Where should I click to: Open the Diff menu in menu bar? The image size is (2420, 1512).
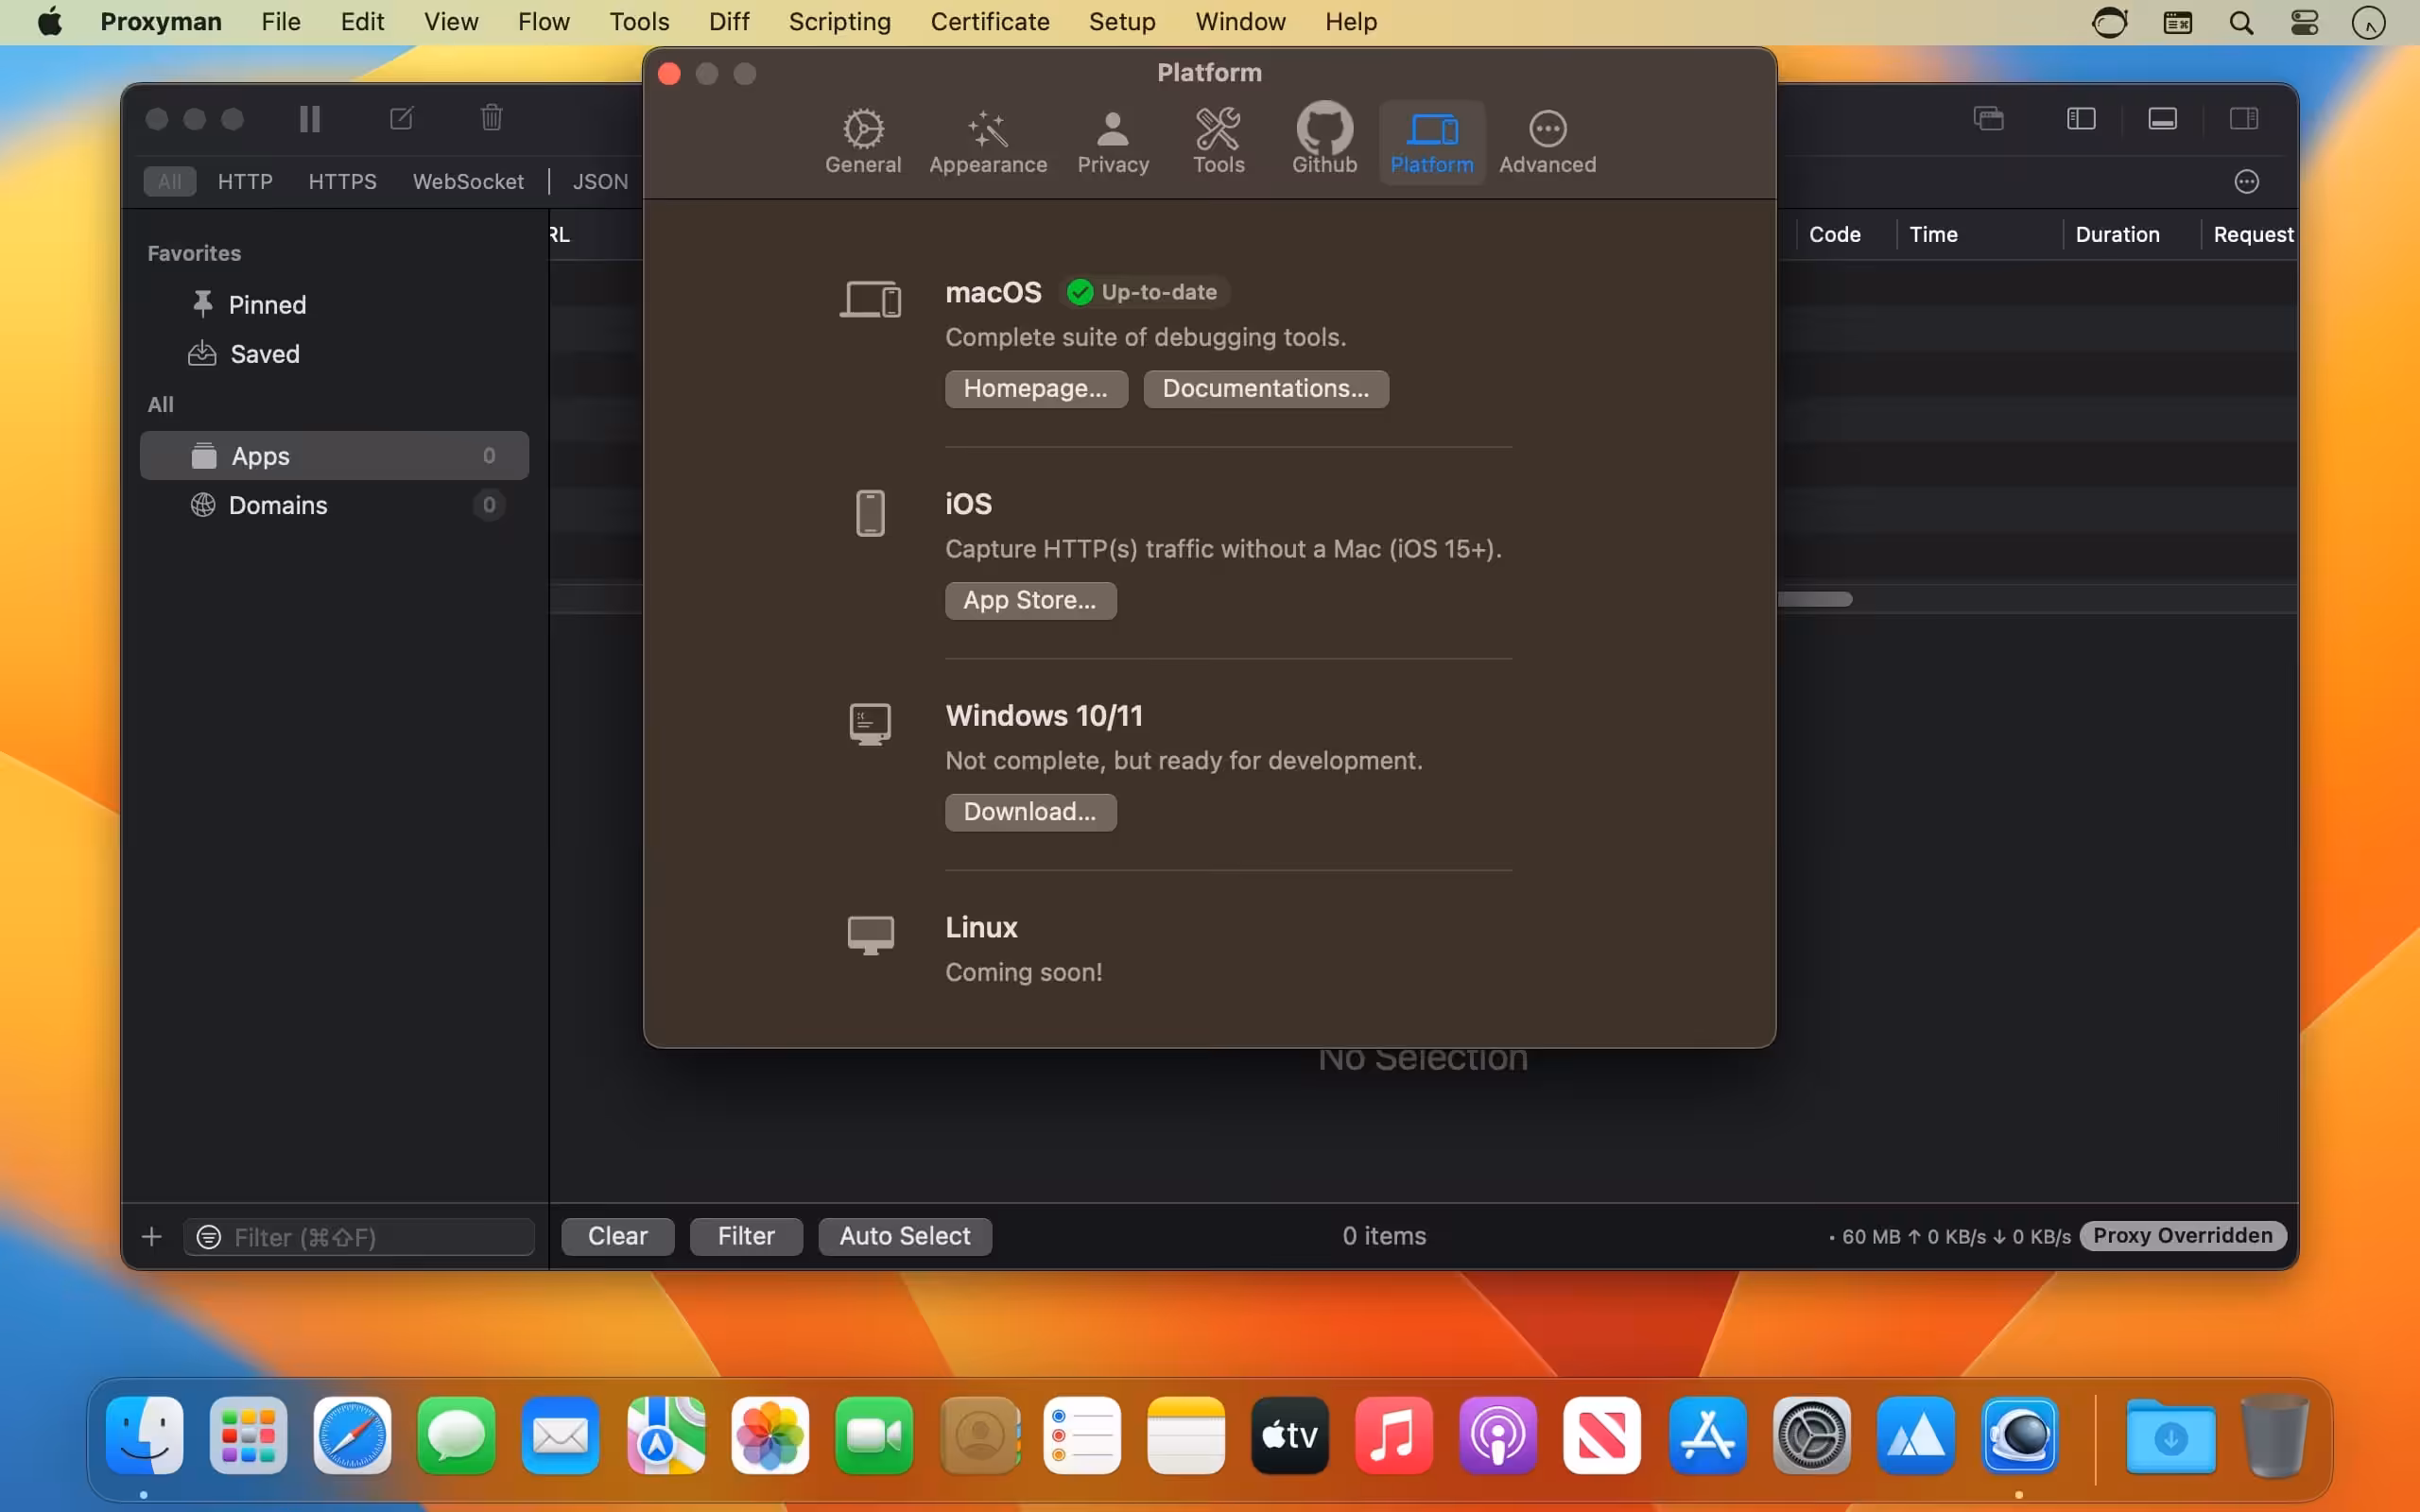(x=729, y=22)
